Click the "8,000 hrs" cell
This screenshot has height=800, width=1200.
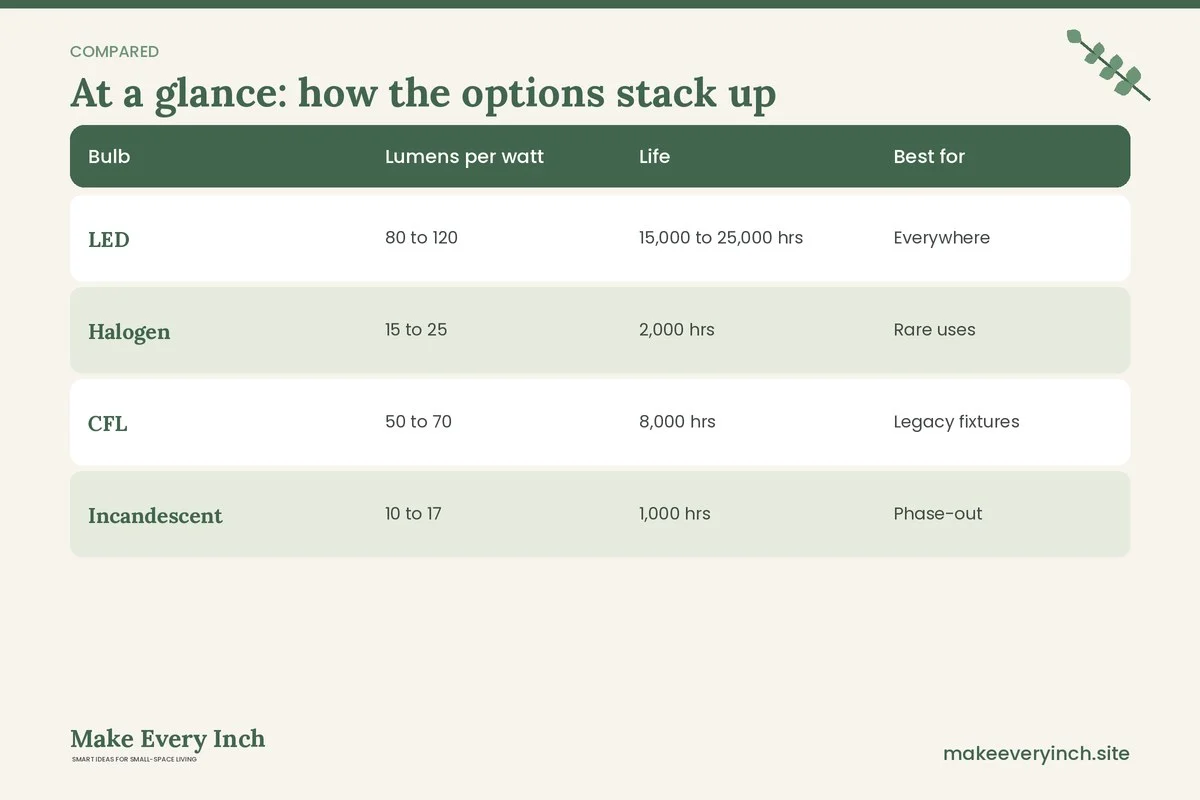point(677,422)
